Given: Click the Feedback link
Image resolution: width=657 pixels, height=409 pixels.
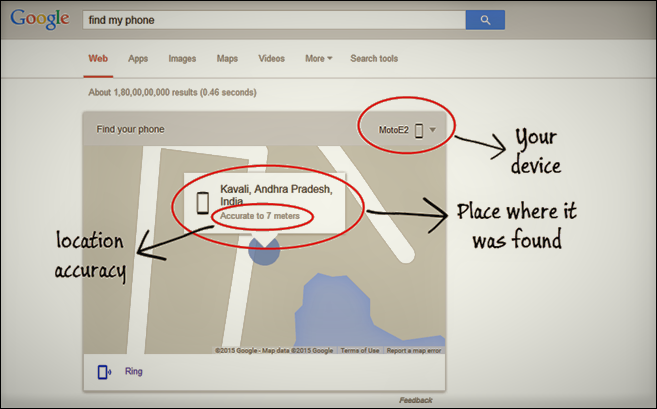Looking at the screenshot, I should pos(415,400).
